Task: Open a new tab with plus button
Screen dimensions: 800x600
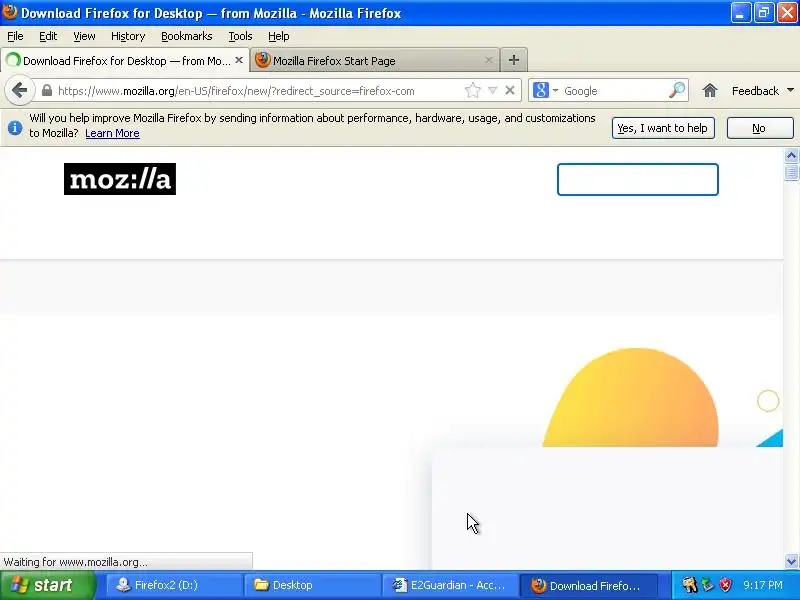Action: [514, 60]
